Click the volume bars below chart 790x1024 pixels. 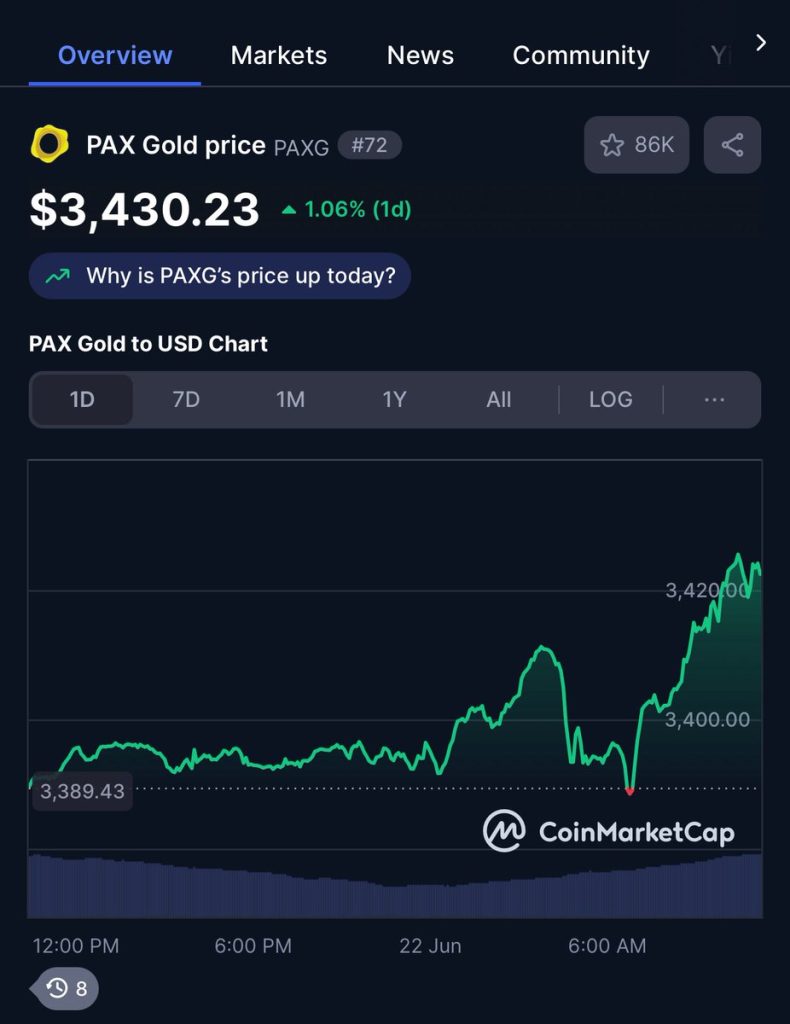coord(395,886)
